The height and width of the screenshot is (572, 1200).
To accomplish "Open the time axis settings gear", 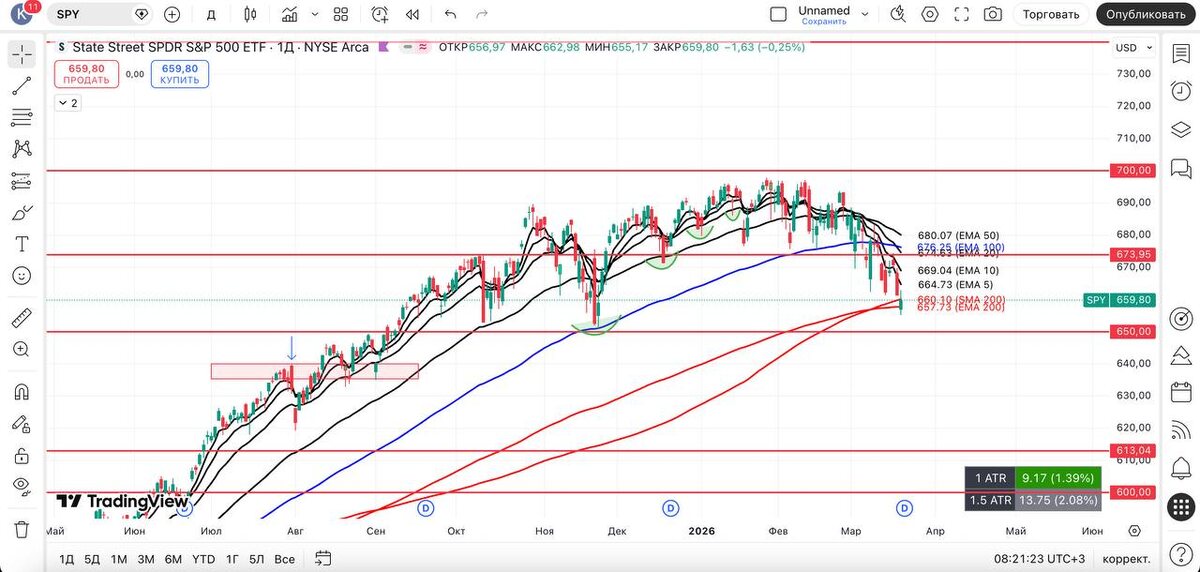I will point(1134,530).
